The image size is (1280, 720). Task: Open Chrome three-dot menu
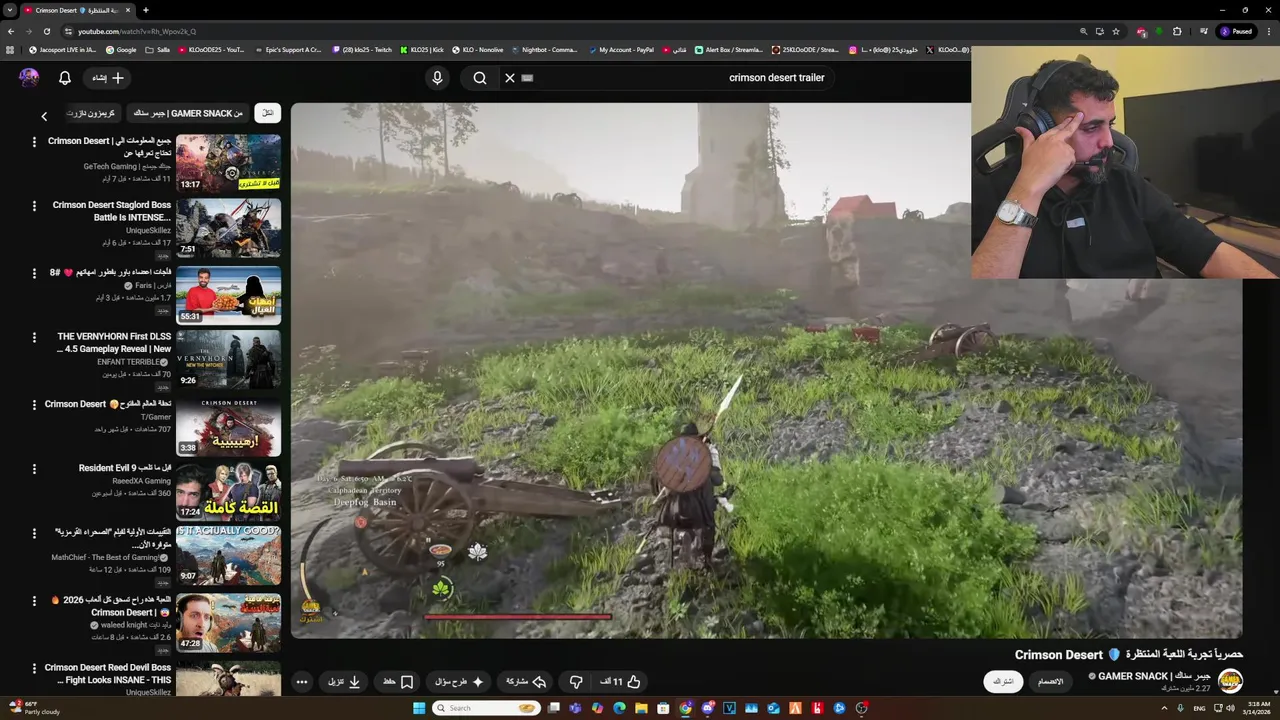coord(1268,31)
